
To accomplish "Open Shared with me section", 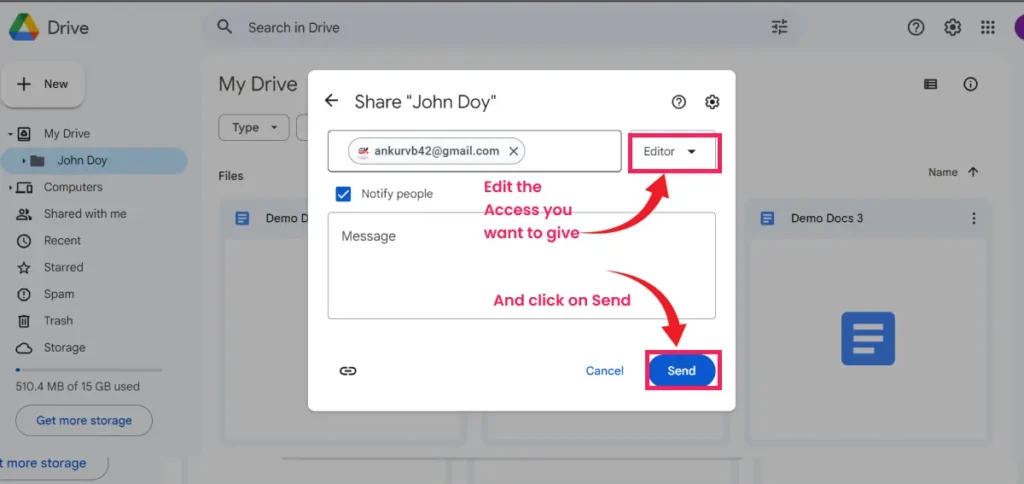I will [x=84, y=214].
